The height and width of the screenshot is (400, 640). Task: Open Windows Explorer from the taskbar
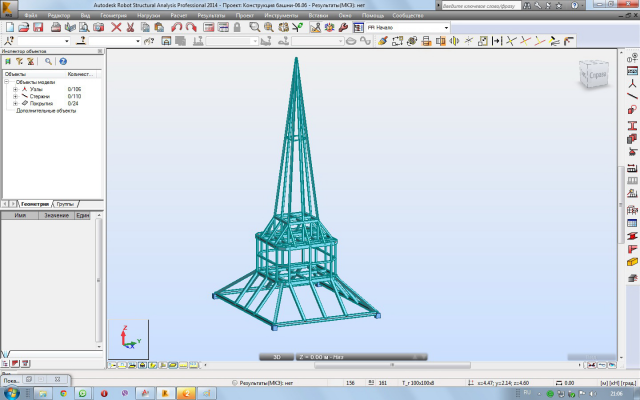tap(43, 393)
